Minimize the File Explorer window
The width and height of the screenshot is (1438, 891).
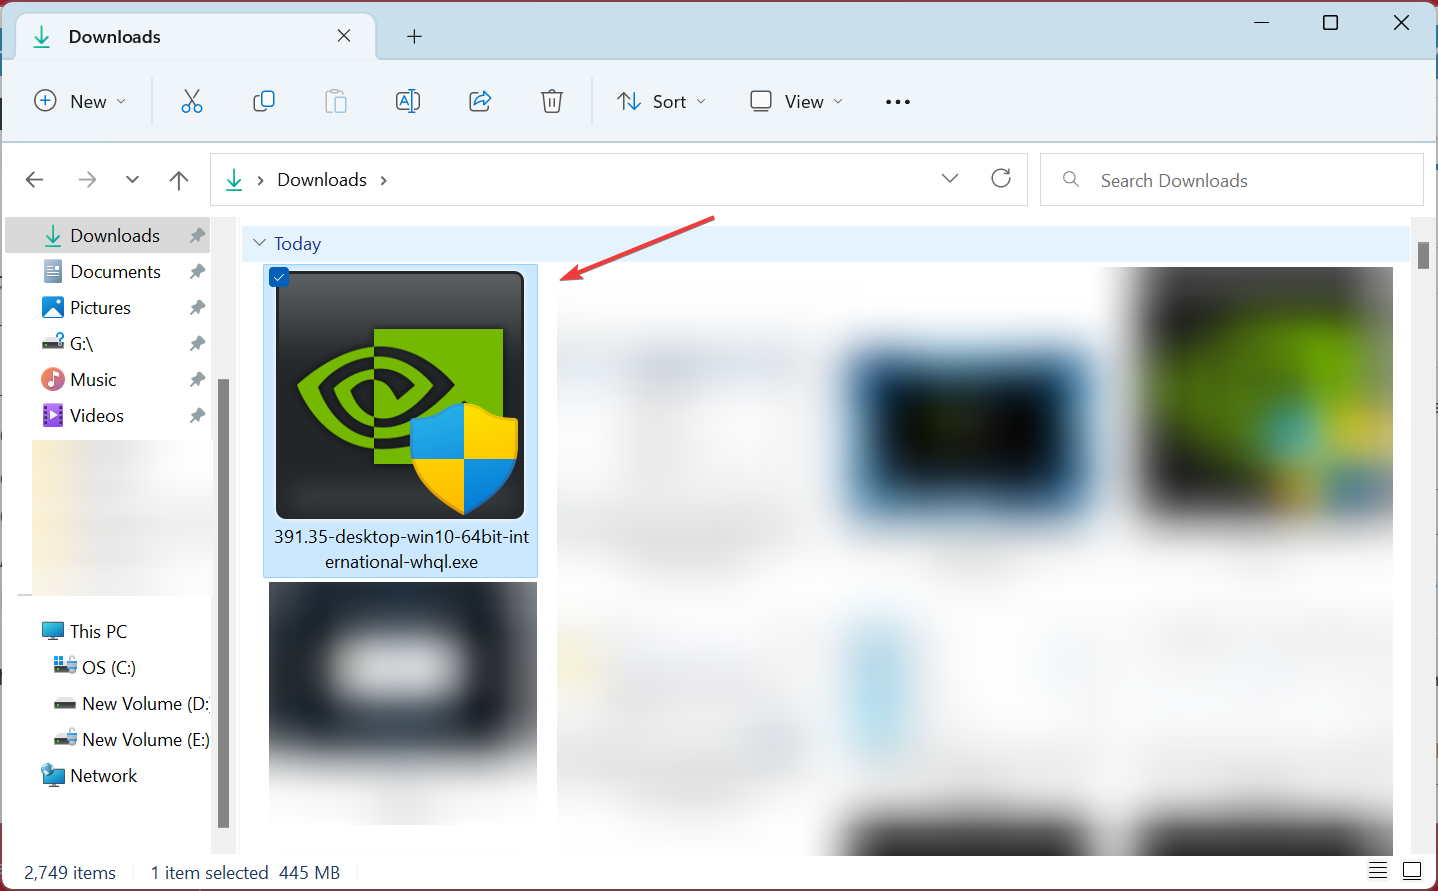pos(1261,22)
